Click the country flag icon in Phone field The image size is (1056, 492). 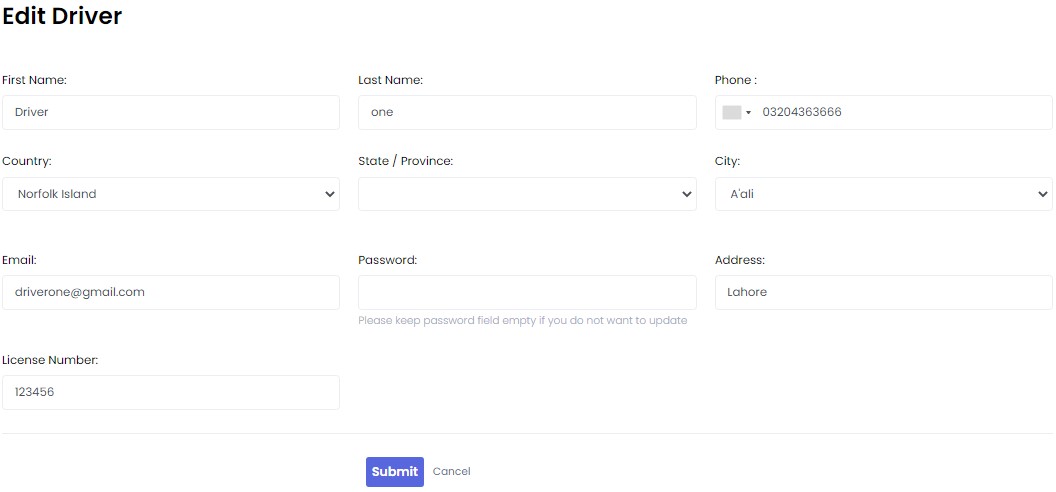pyautogui.click(x=731, y=113)
